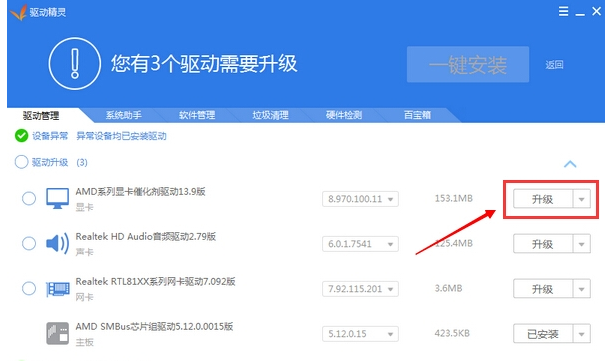This screenshot has width=605, height=361.
Task: Click the 423.5KB size value
Action: [x=452, y=333]
